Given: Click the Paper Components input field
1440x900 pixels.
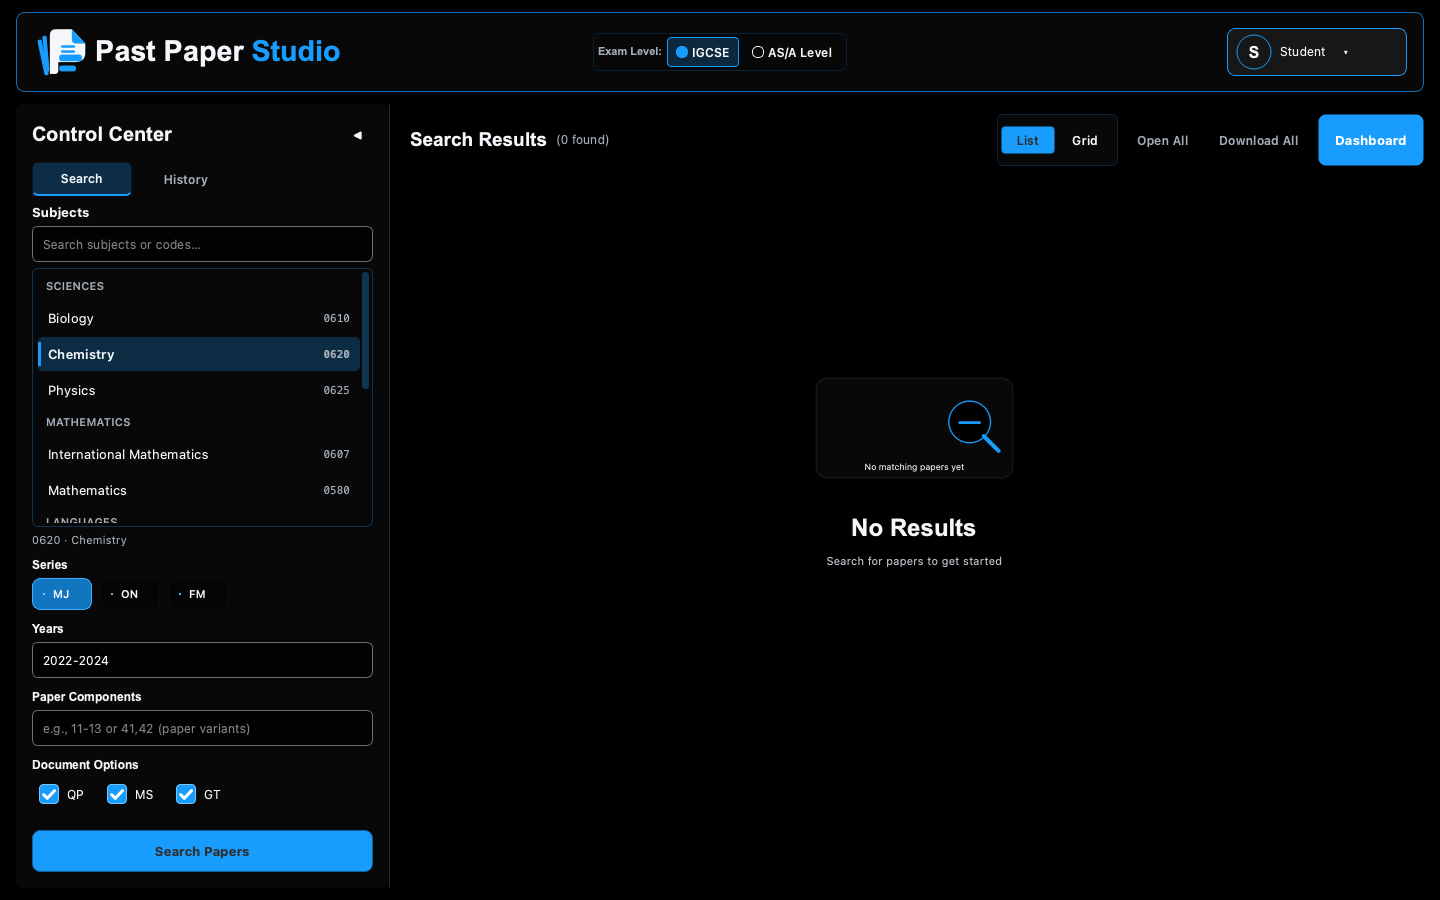Looking at the screenshot, I should pyautogui.click(x=202, y=728).
